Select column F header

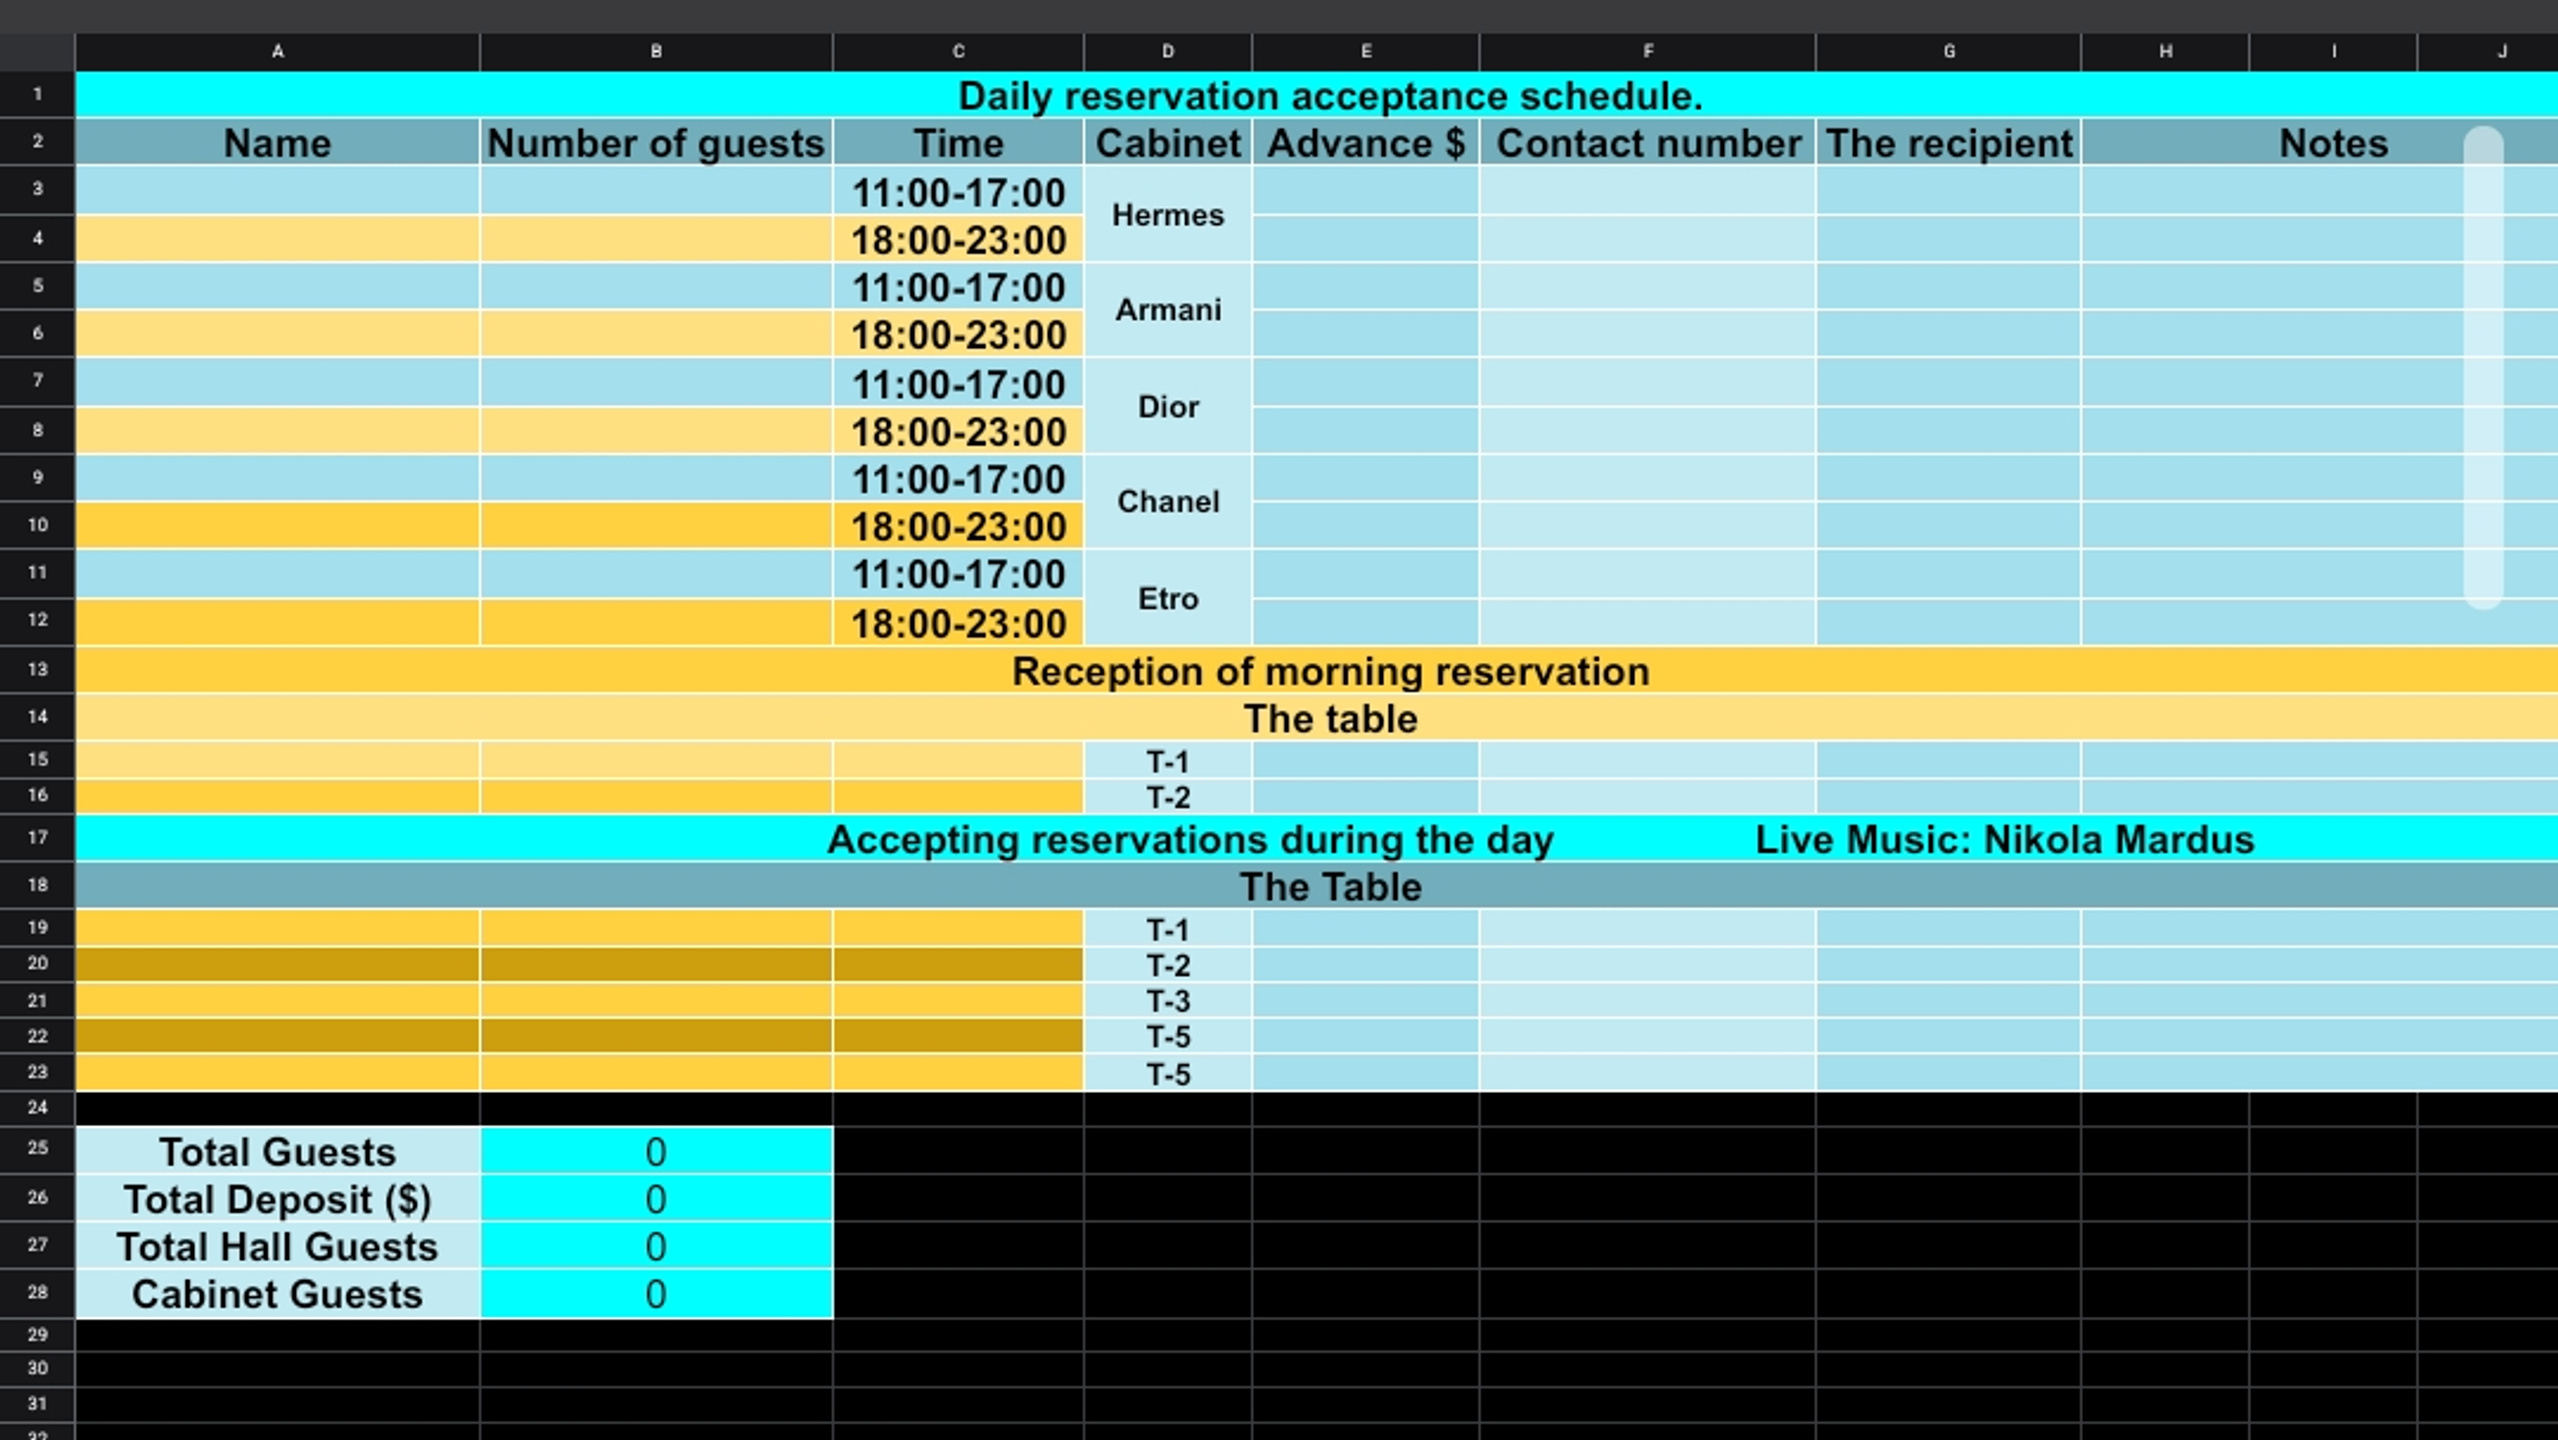(1647, 51)
